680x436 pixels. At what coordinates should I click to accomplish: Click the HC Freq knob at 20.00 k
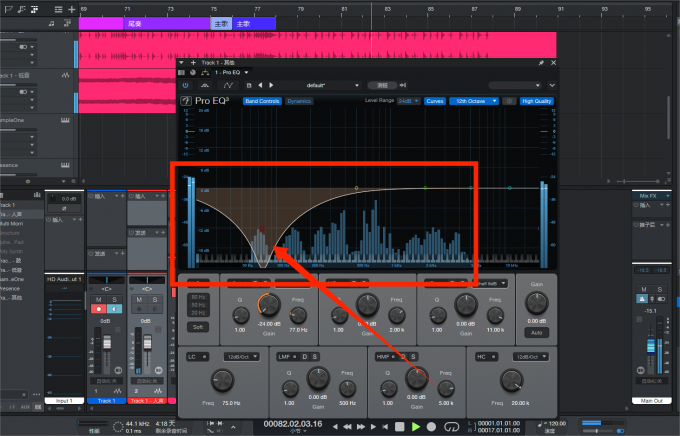[x=511, y=381]
